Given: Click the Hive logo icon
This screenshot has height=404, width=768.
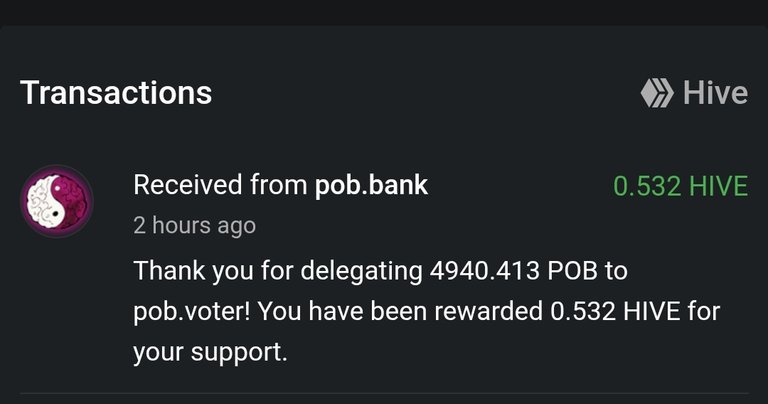Looking at the screenshot, I should tap(657, 93).
